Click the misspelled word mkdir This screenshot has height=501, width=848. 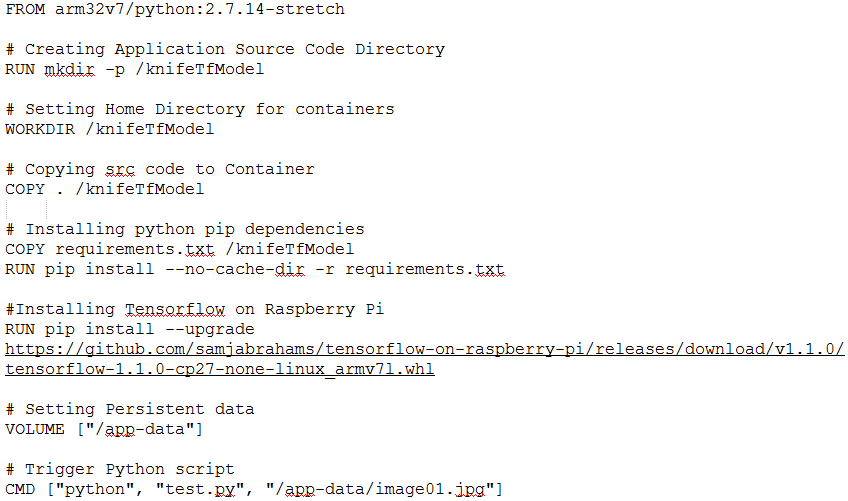pyautogui.click(x=69, y=69)
